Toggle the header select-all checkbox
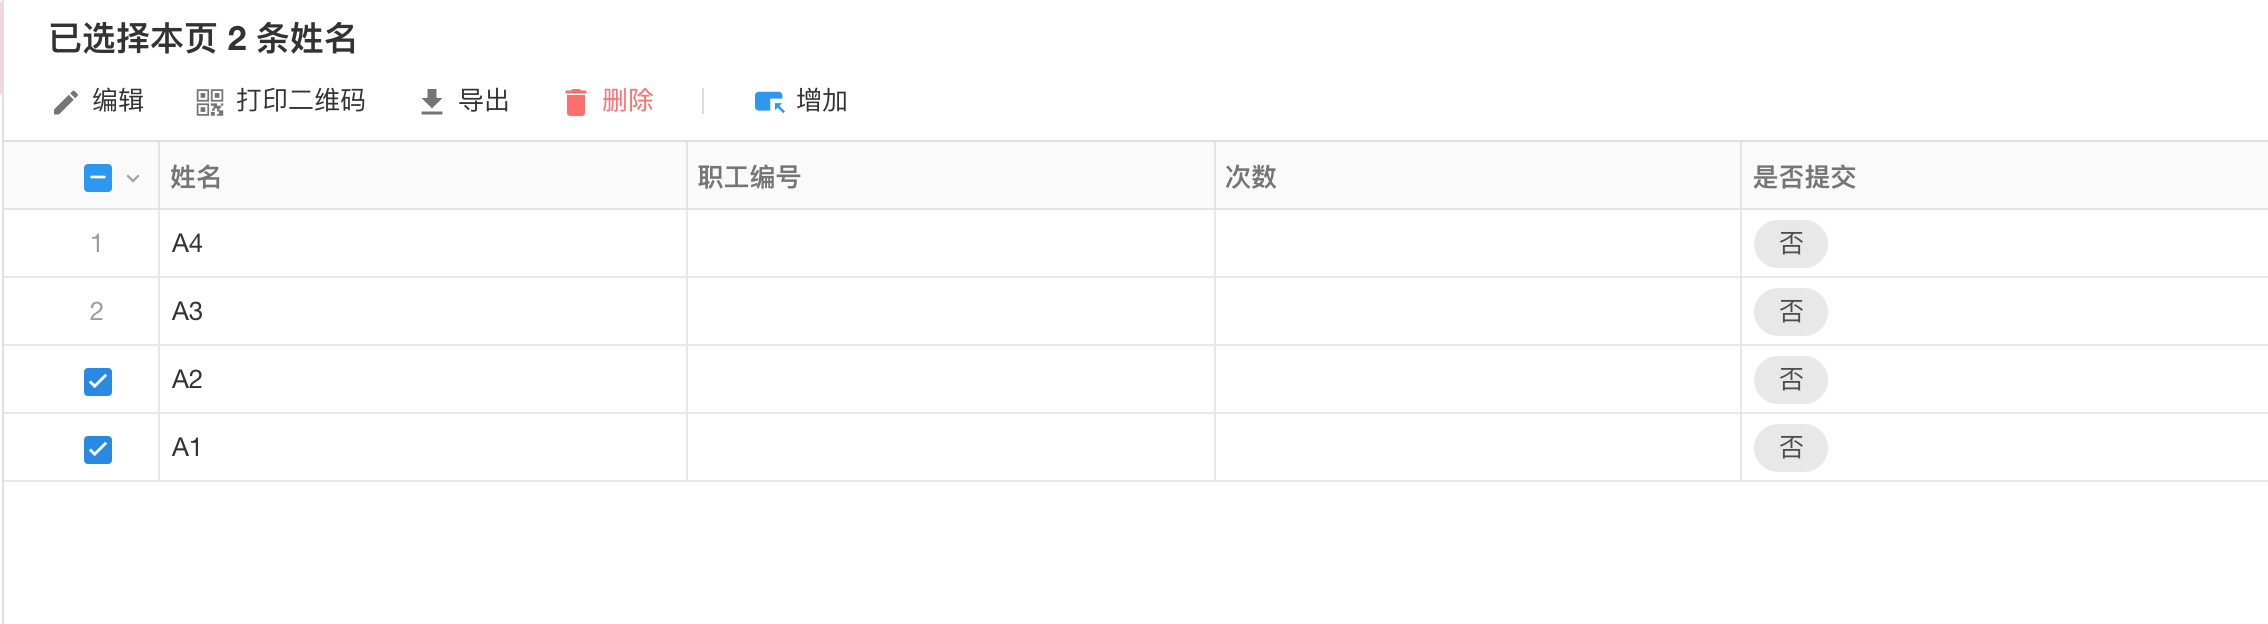2268x624 pixels. tap(98, 178)
